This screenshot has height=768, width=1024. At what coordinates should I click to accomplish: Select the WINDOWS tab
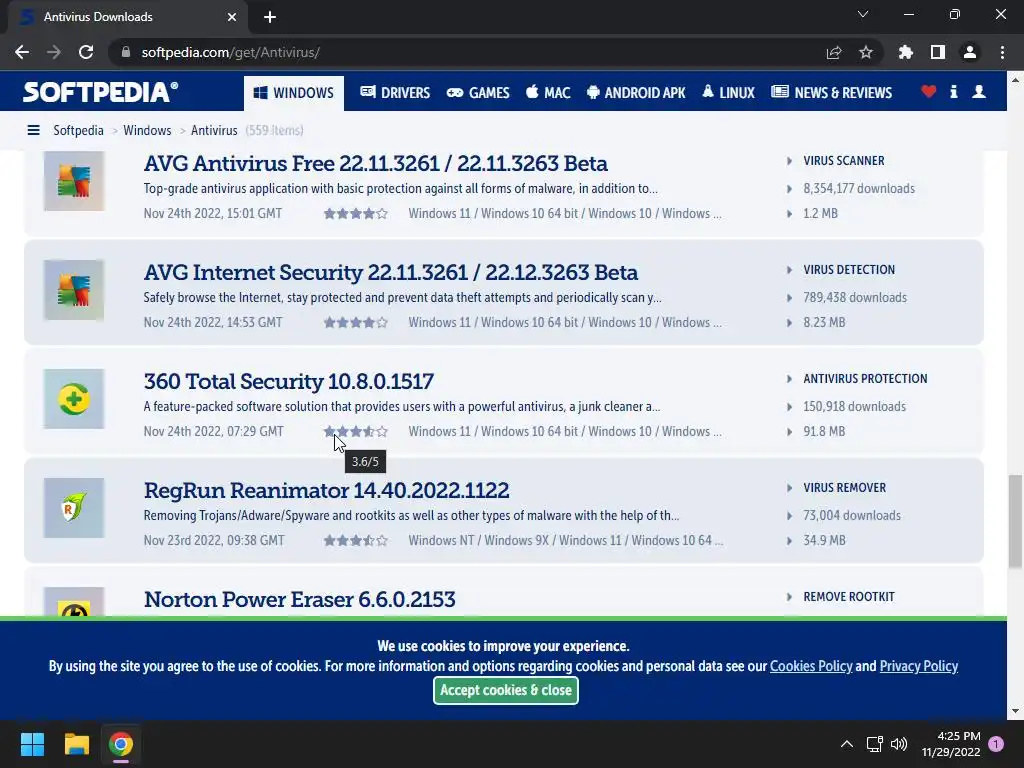coord(294,93)
